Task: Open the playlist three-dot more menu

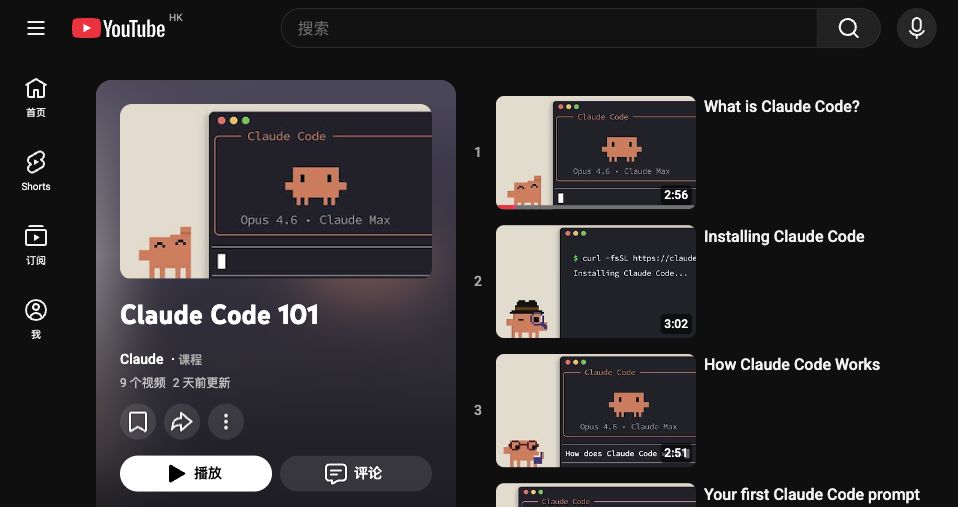Action: [x=226, y=421]
